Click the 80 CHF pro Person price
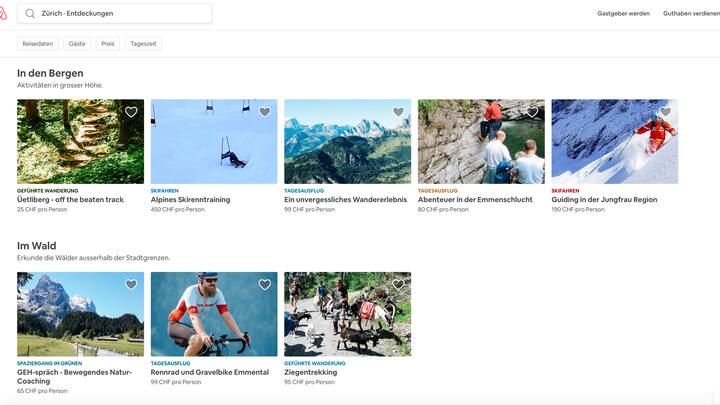 (x=443, y=209)
